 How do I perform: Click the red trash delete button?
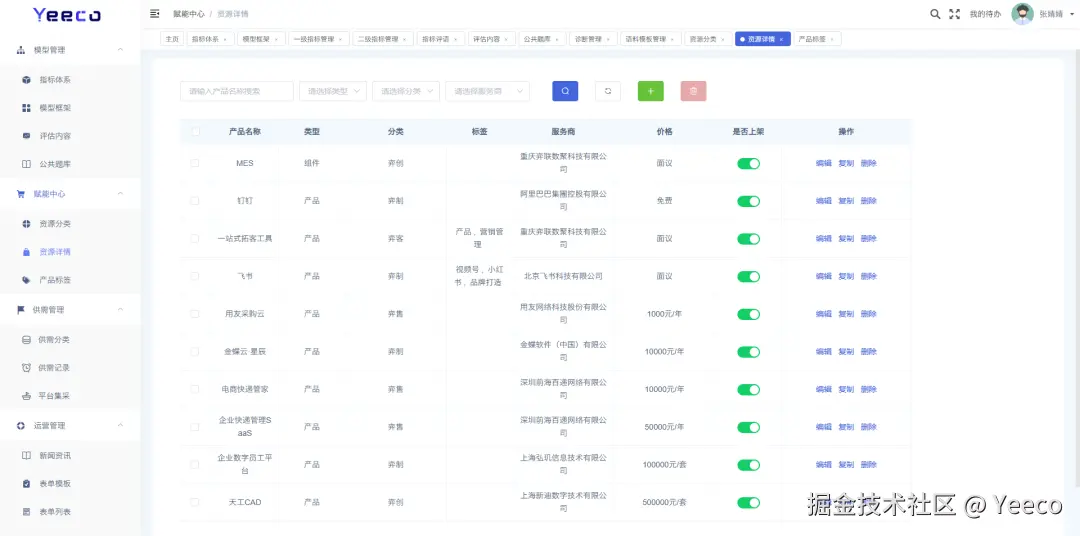(693, 91)
